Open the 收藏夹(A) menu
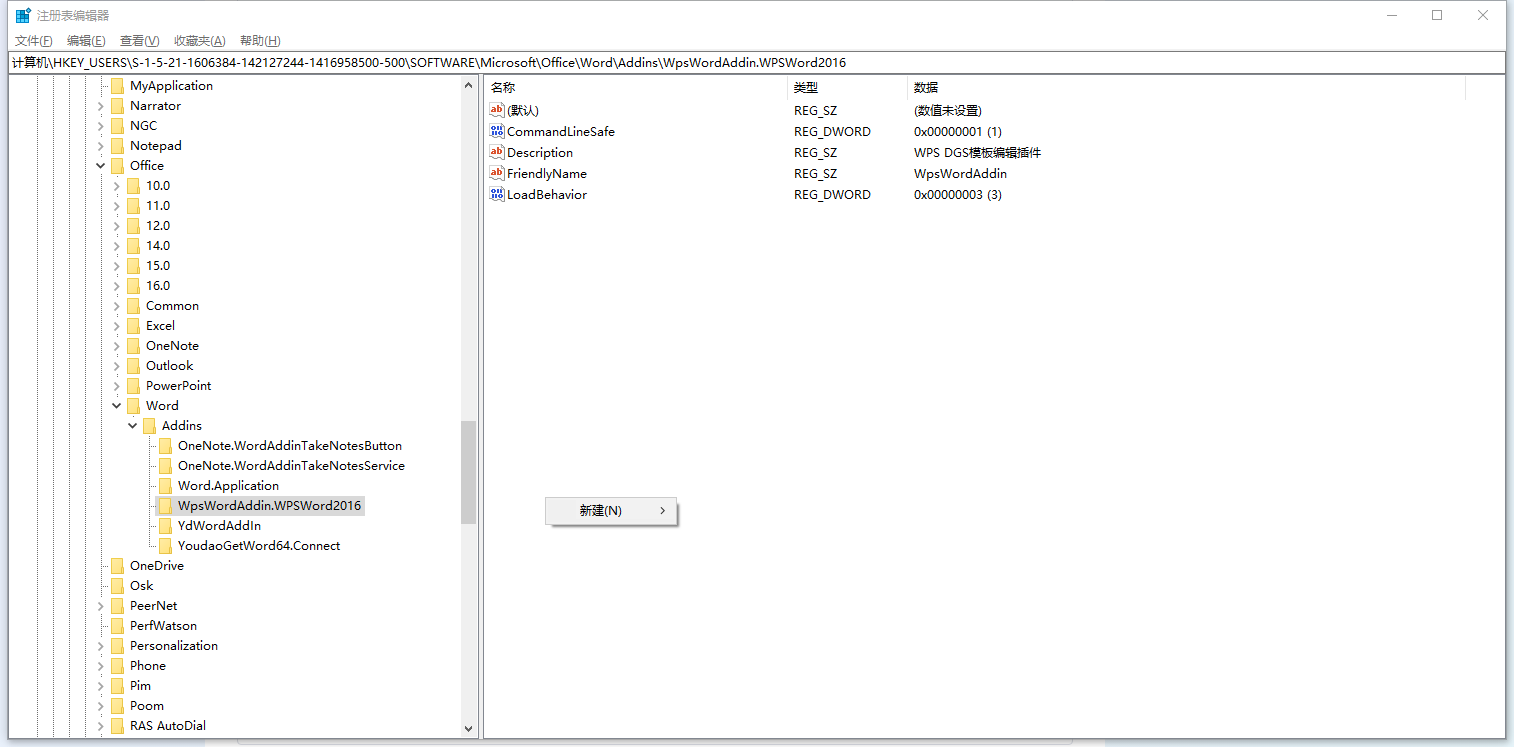The width and height of the screenshot is (1514, 747). click(x=199, y=41)
